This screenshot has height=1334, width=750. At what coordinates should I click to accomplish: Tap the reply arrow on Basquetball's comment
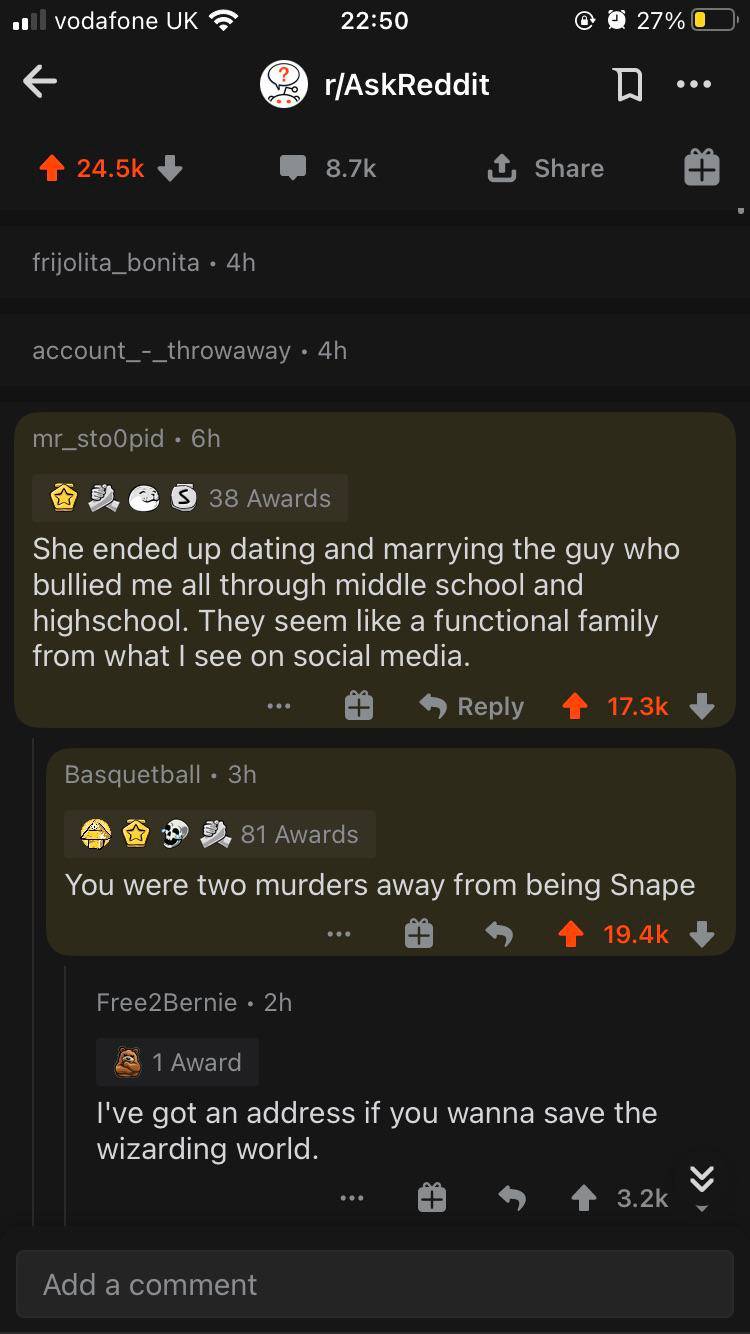click(499, 933)
